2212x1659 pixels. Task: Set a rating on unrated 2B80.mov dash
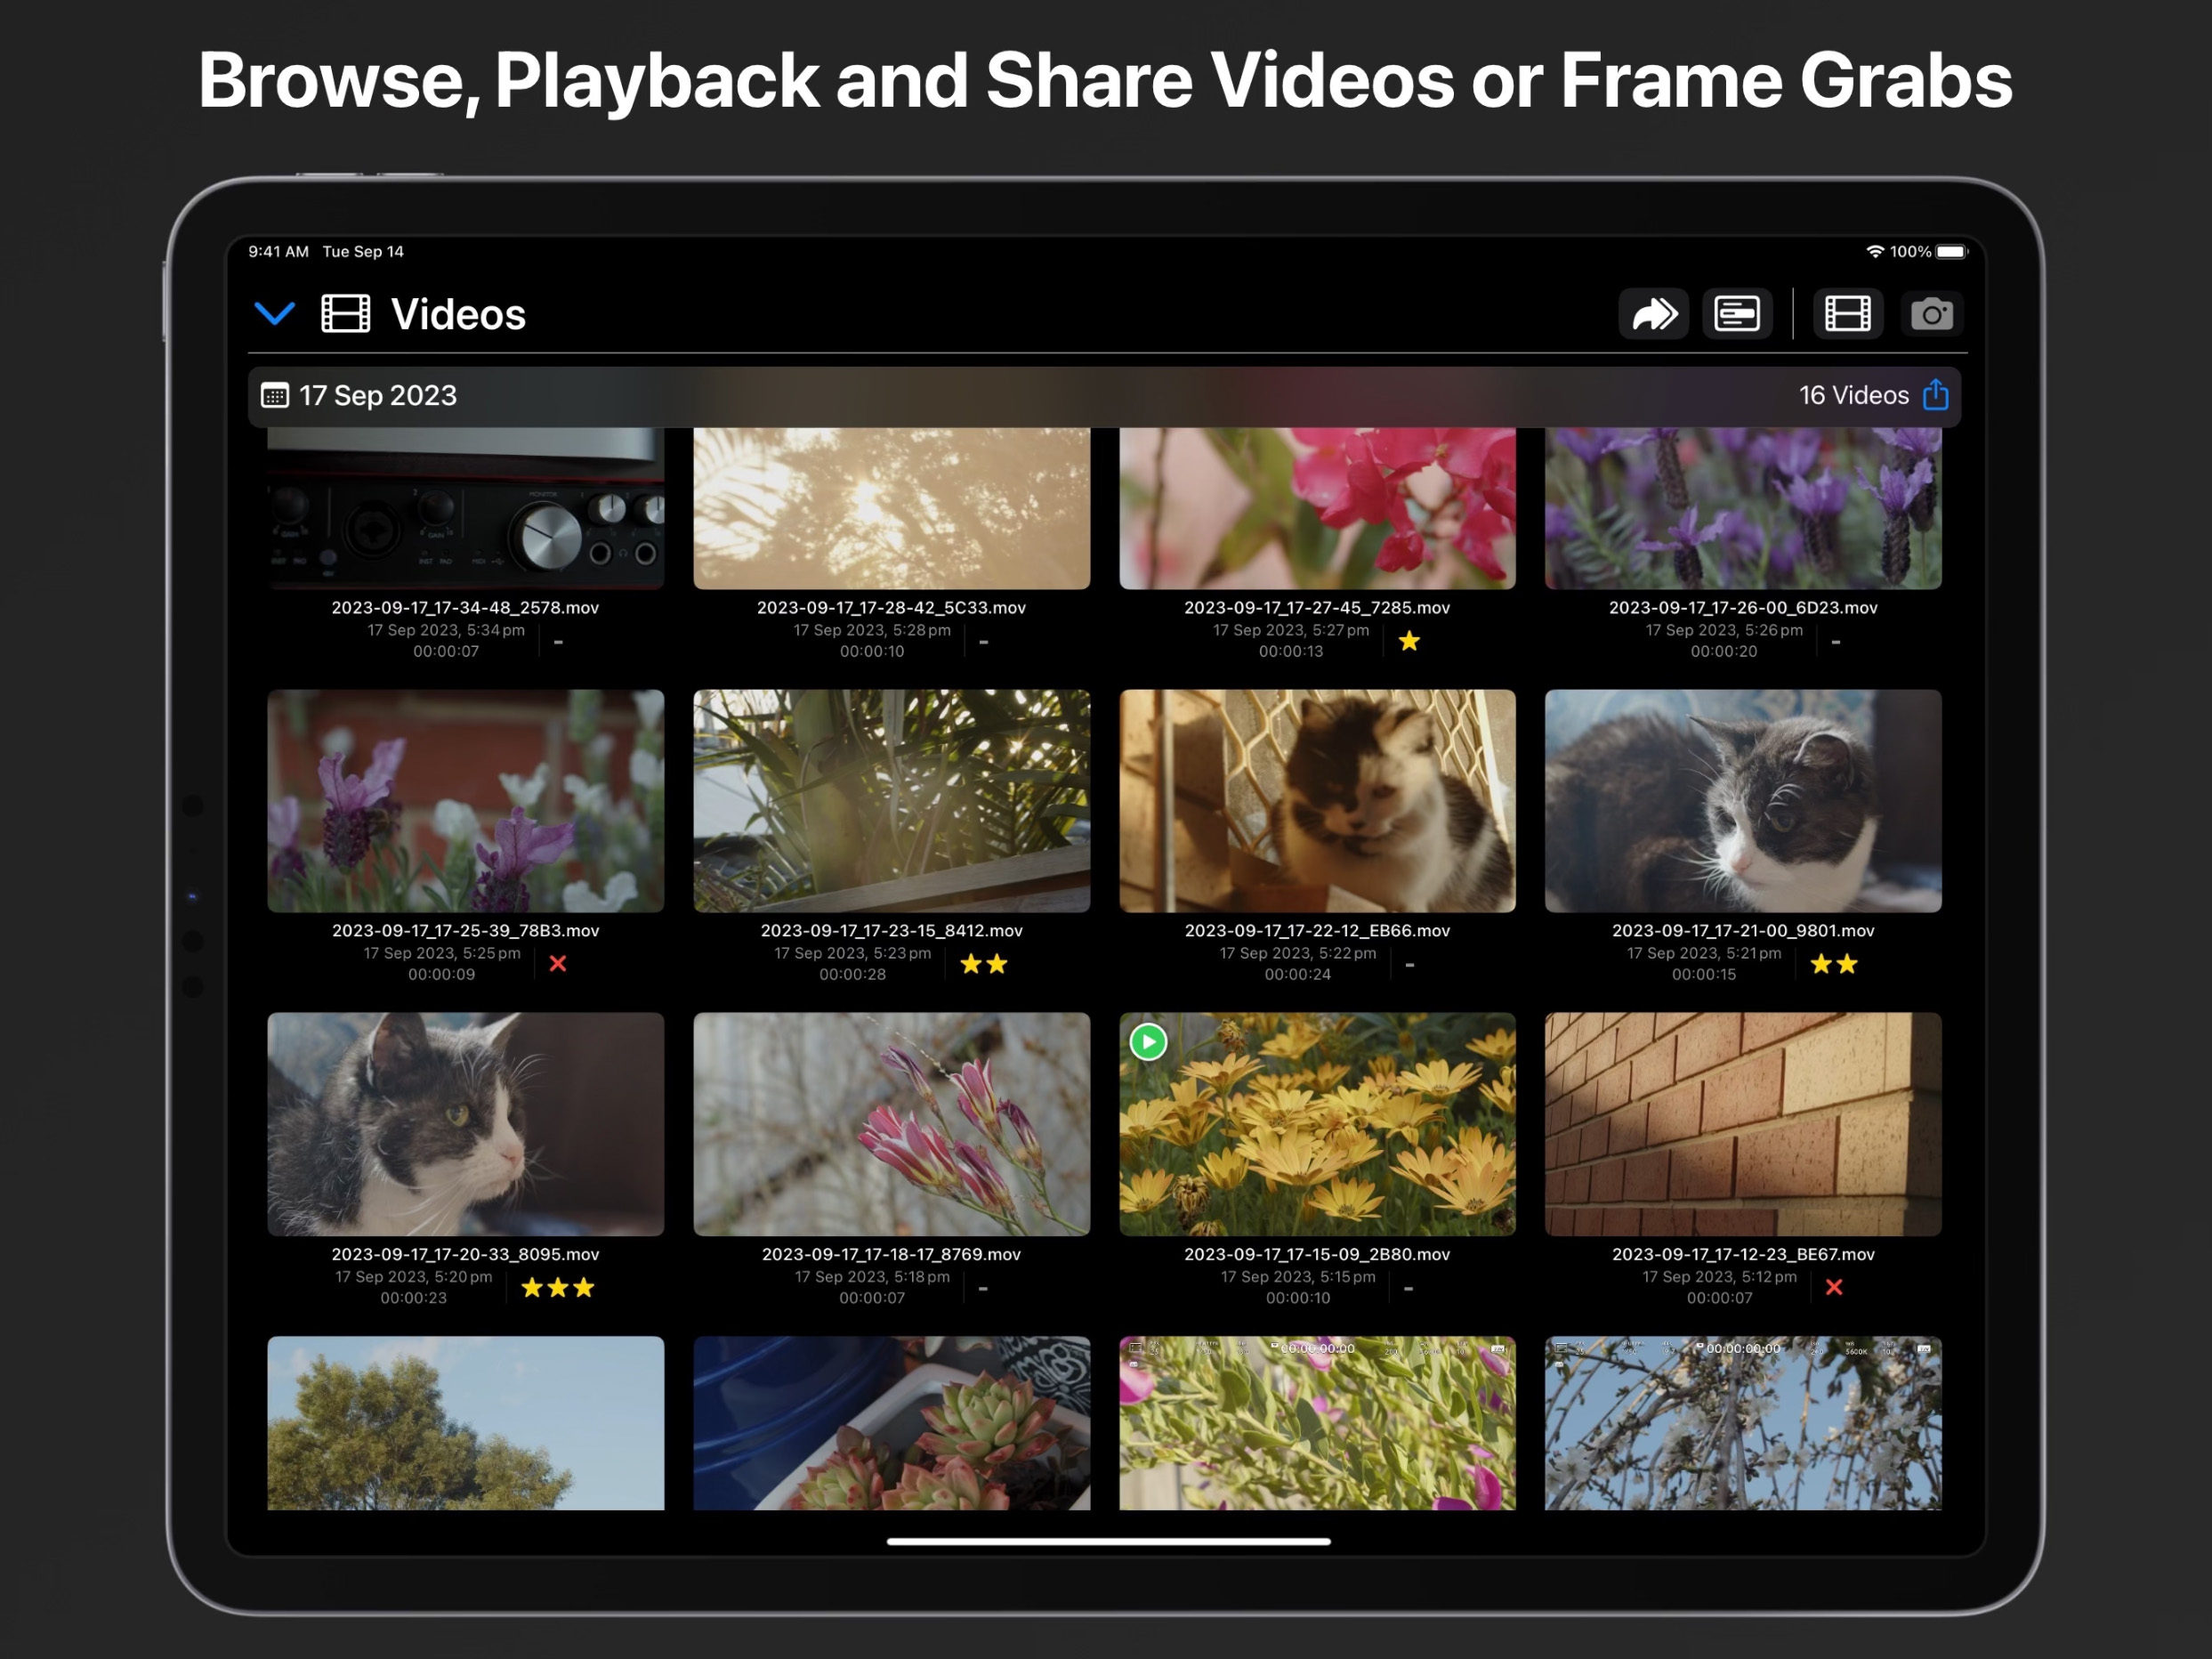(x=1408, y=1289)
